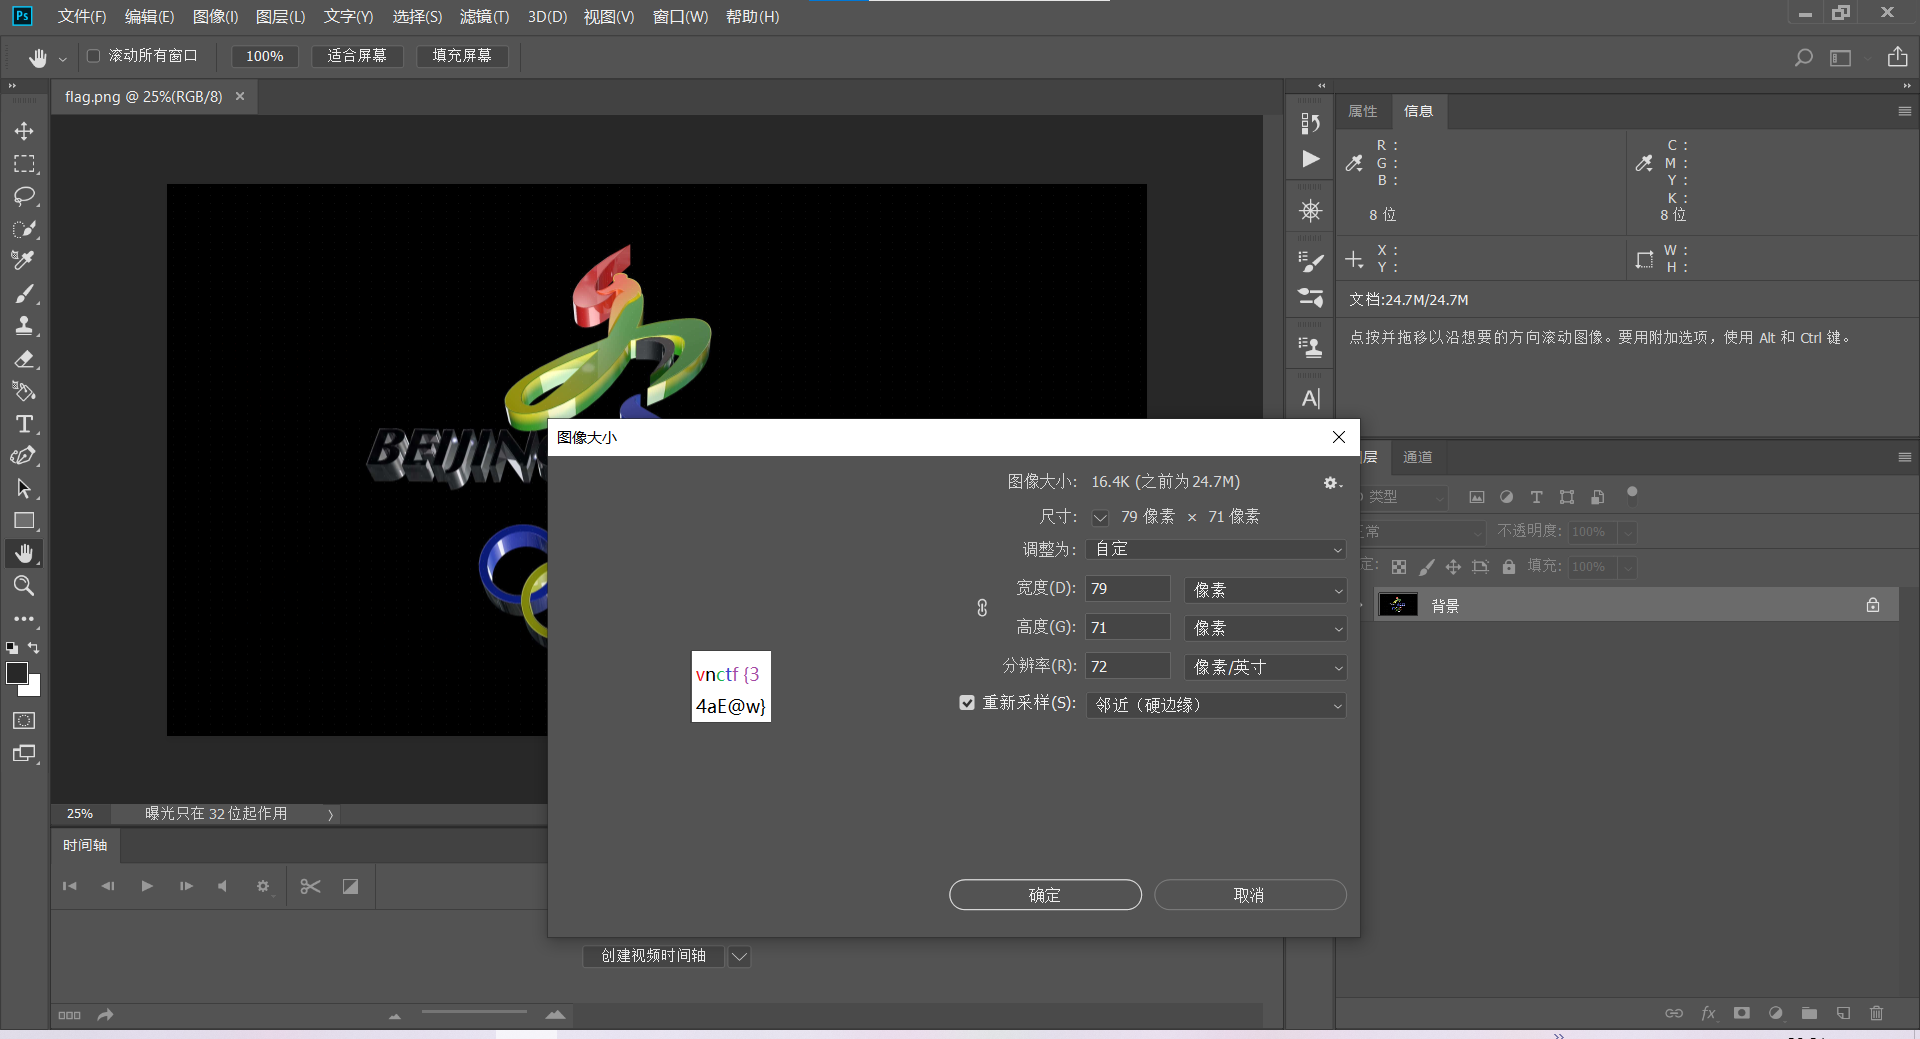Open the Filter menu
1920x1039 pixels.
[484, 17]
